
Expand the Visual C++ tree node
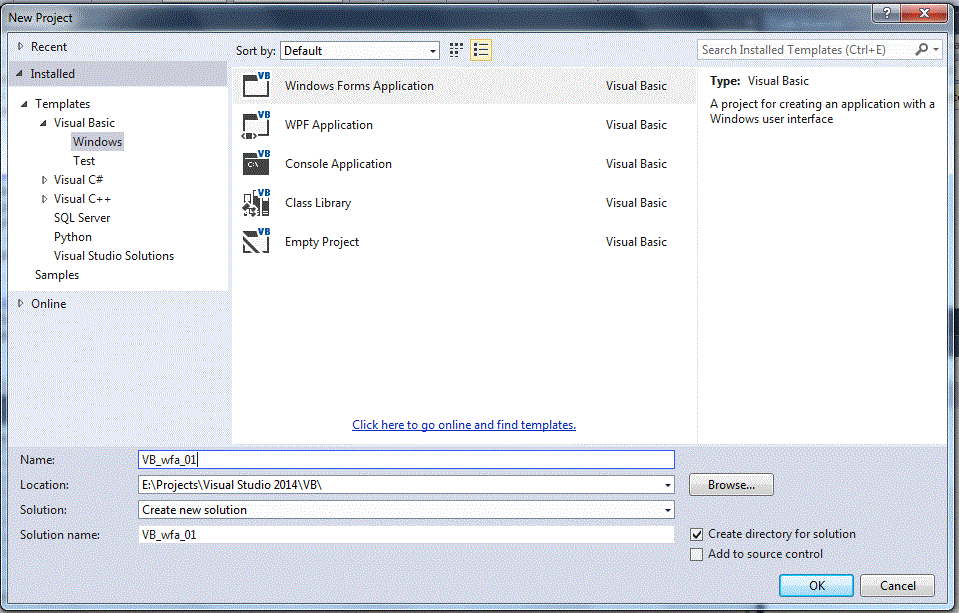point(44,199)
